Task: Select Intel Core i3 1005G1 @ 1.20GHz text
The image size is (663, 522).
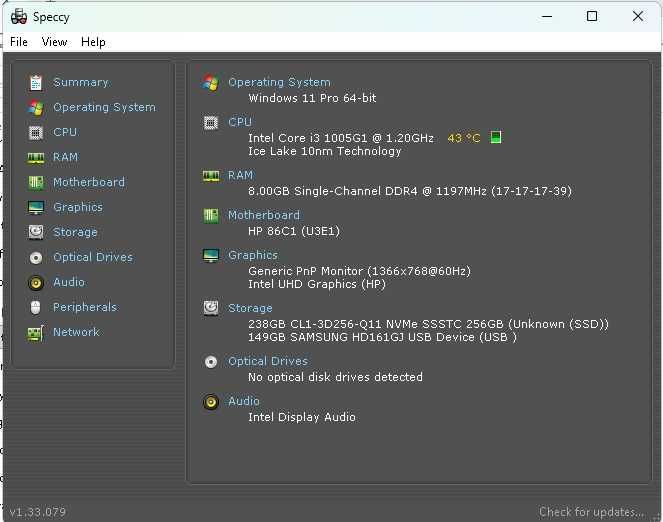Action: click(341, 138)
